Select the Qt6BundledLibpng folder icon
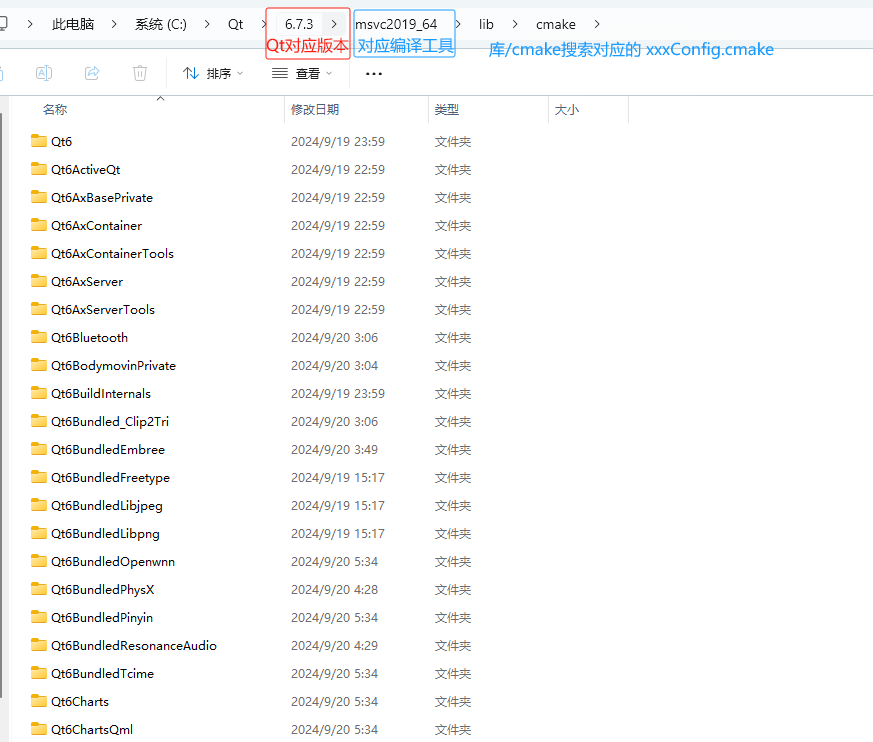Image resolution: width=873 pixels, height=742 pixels. click(39, 533)
